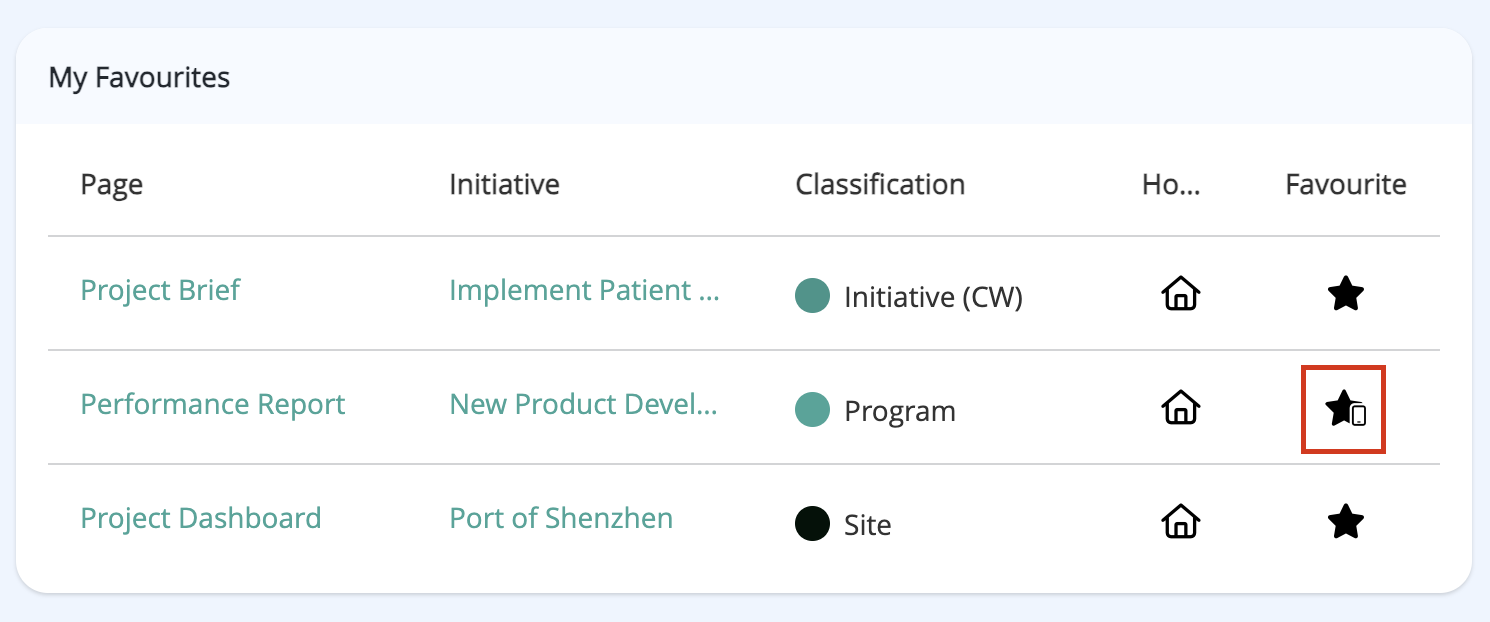Open the New Product Development initiative link
Image resolution: width=1490 pixels, height=622 pixels.
point(584,404)
